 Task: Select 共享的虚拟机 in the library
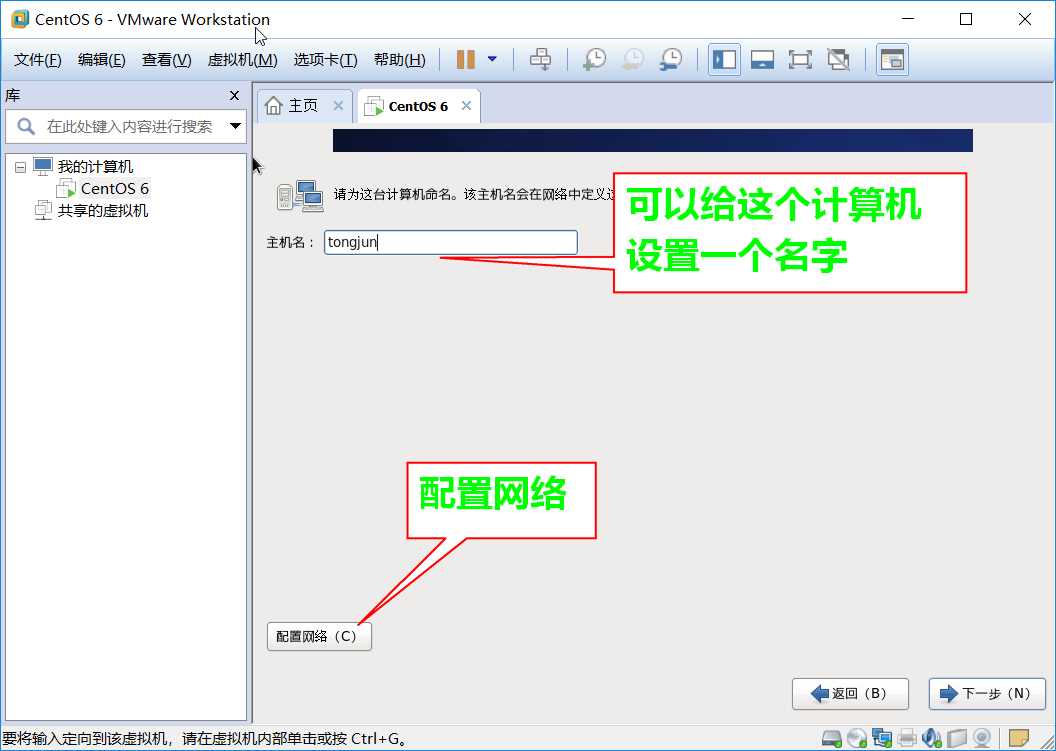[x=102, y=211]
